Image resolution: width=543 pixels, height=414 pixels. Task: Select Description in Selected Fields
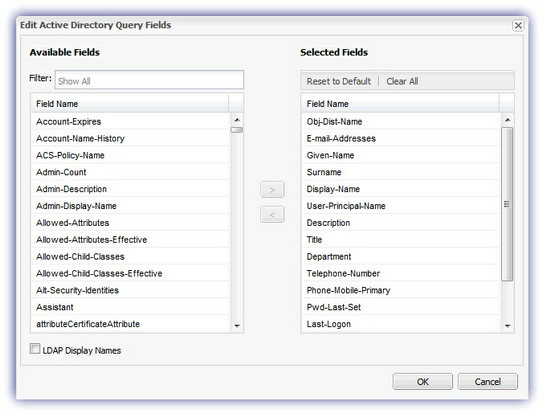[401, 222]
